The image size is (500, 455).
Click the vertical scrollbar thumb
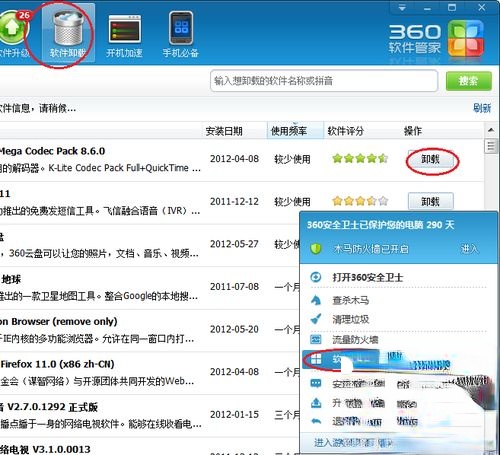pyautogui.click(x=491, y=146)
